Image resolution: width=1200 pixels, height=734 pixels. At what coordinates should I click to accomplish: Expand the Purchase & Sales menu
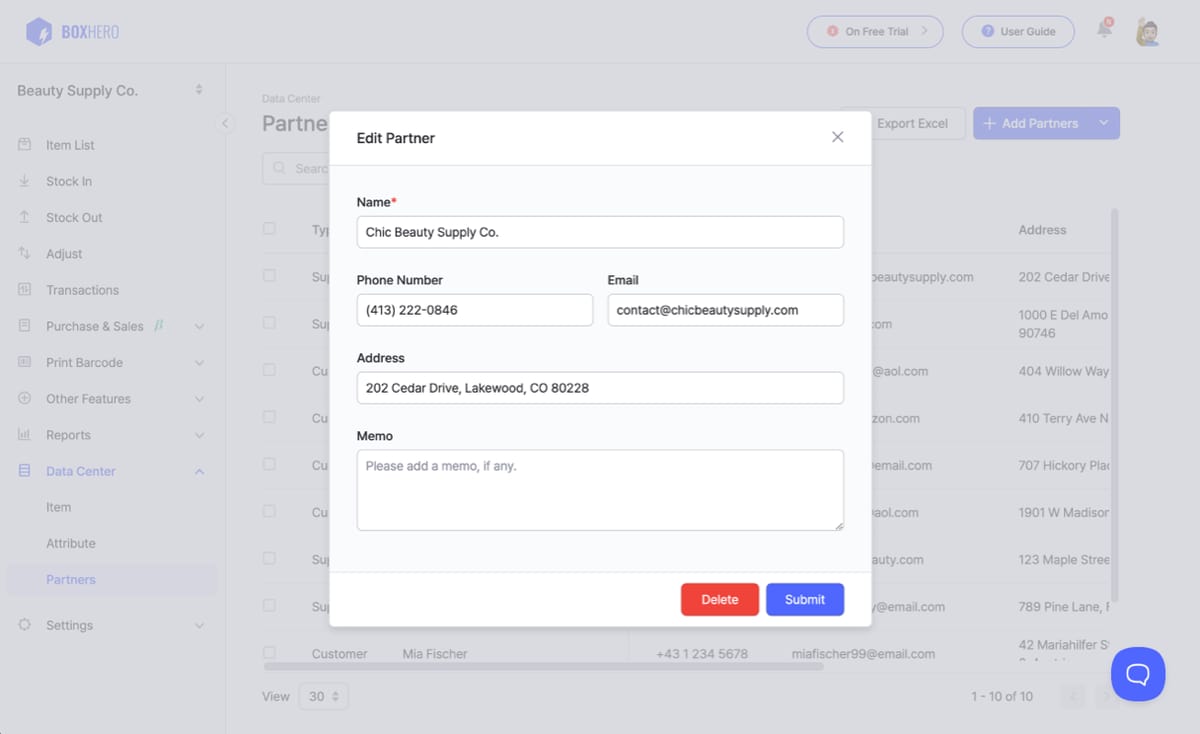pyautogui.click(x=100, y=325)
